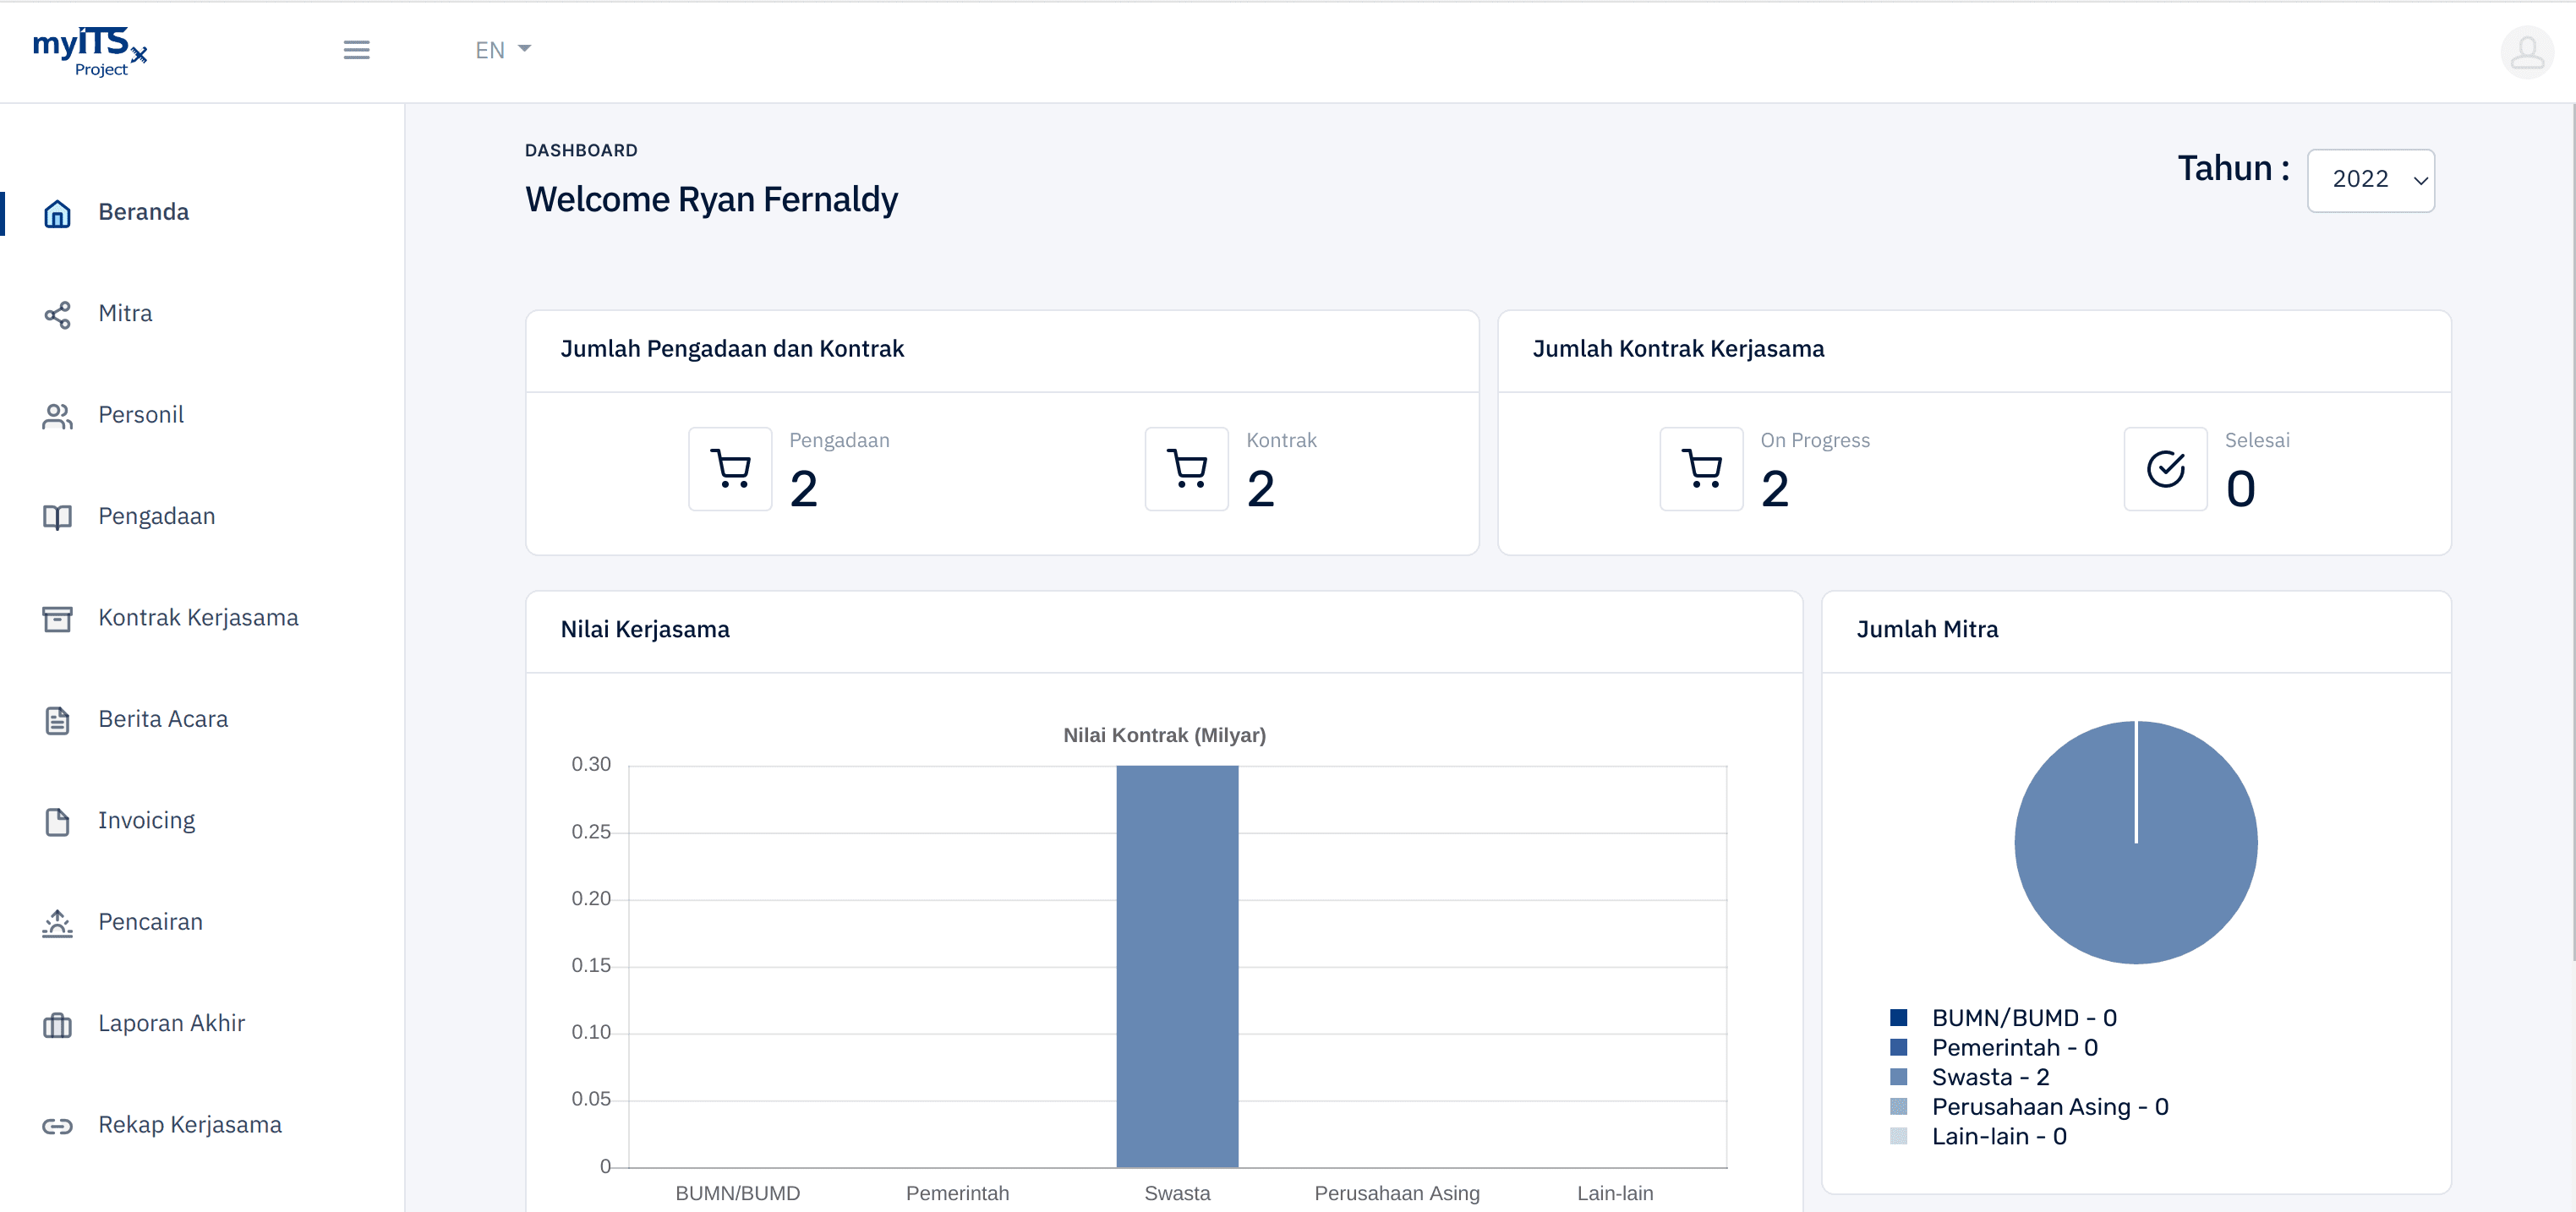Click the Pencairan sunrise icon

pos(57,923)
